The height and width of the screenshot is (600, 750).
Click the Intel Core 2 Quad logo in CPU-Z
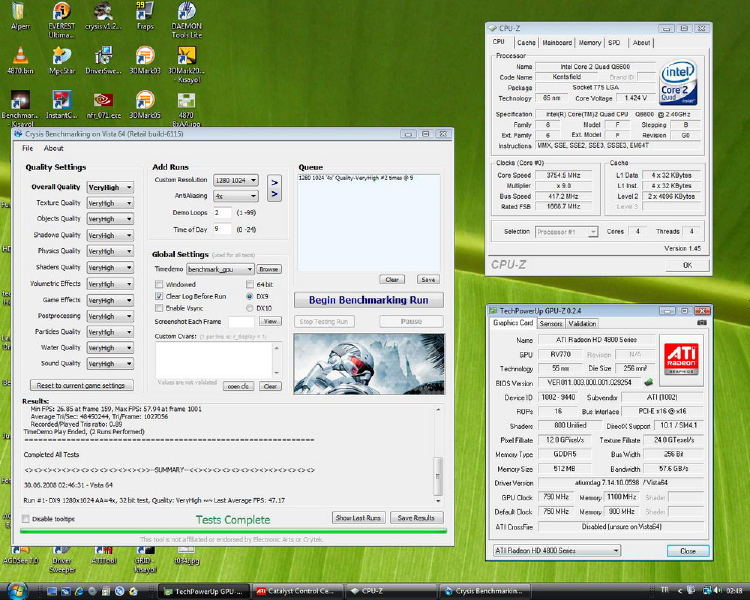click(679, 82)
